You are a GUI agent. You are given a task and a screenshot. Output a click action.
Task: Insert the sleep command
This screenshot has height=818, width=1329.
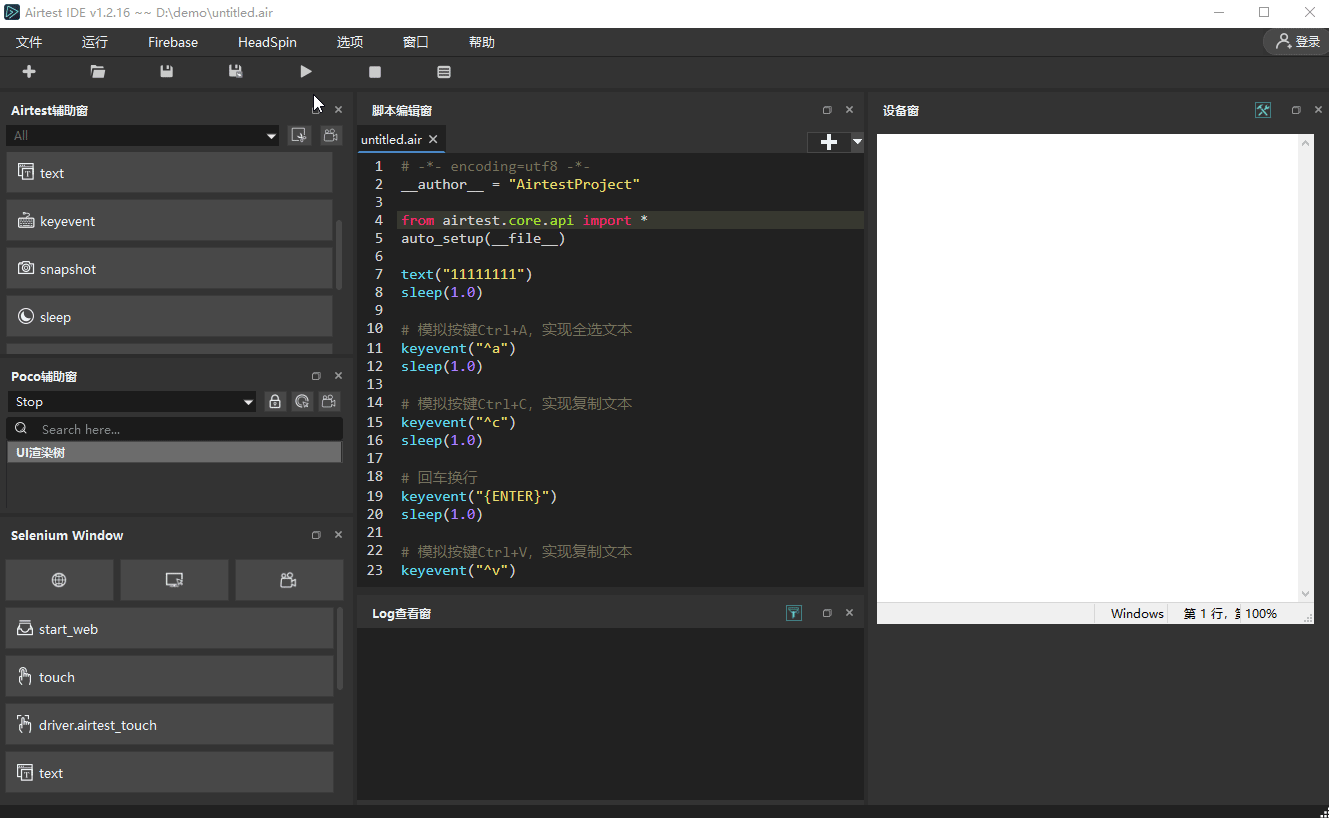[x=169, y=317]
